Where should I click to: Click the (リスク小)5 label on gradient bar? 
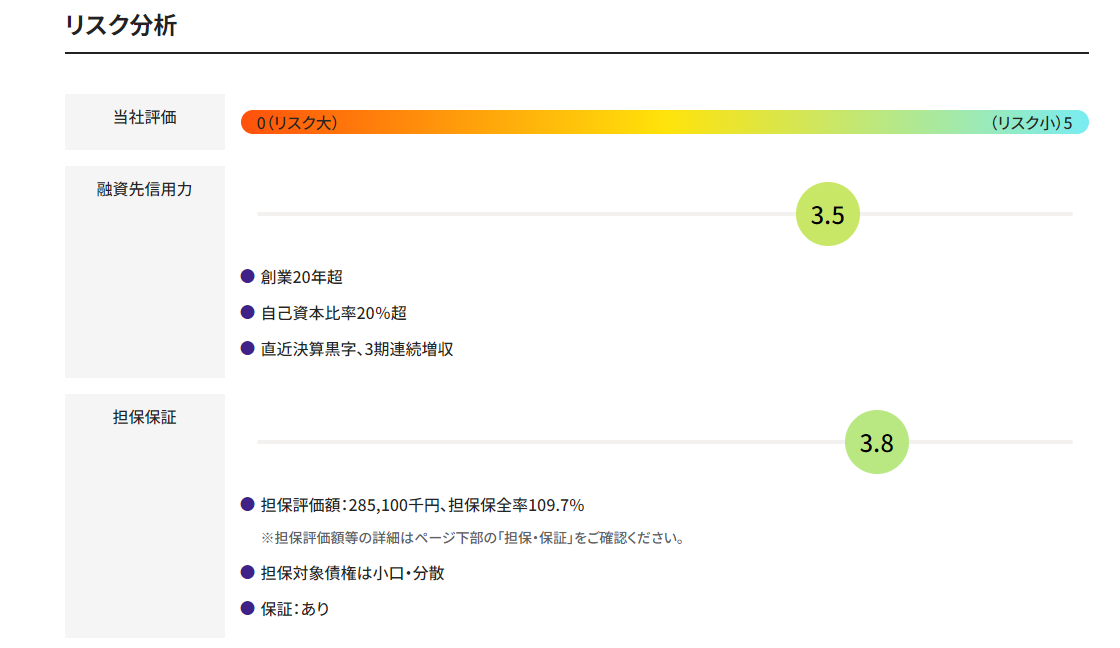[1031, 123]
